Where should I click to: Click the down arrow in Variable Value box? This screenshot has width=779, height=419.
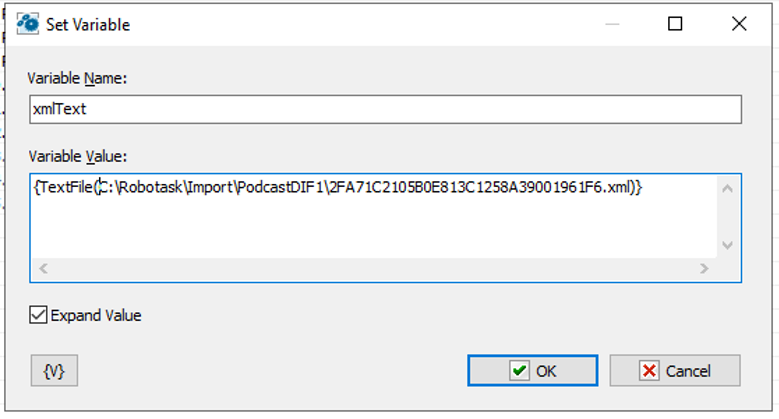point(727,245)
